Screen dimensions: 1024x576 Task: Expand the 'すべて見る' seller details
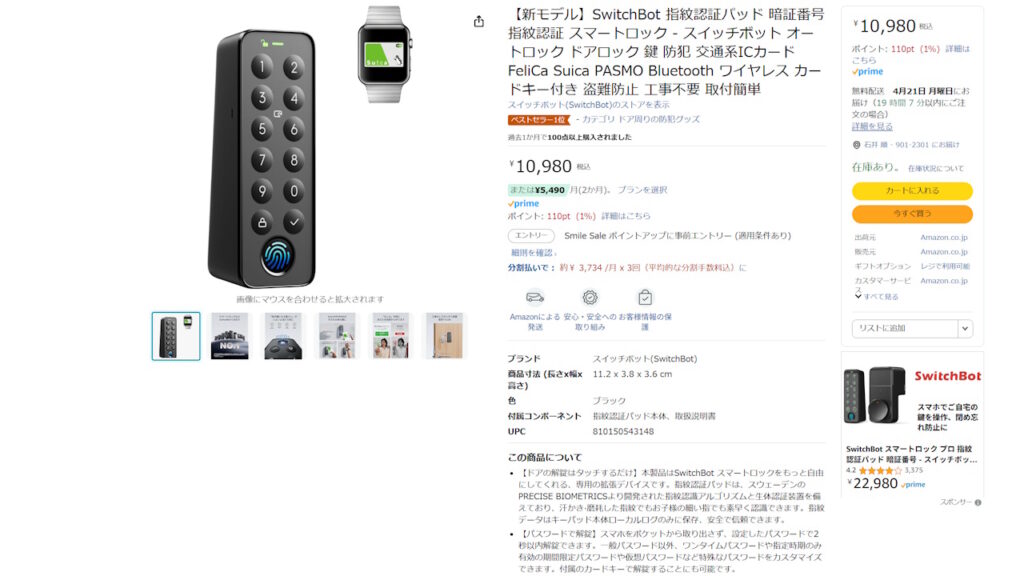(876, 296)
